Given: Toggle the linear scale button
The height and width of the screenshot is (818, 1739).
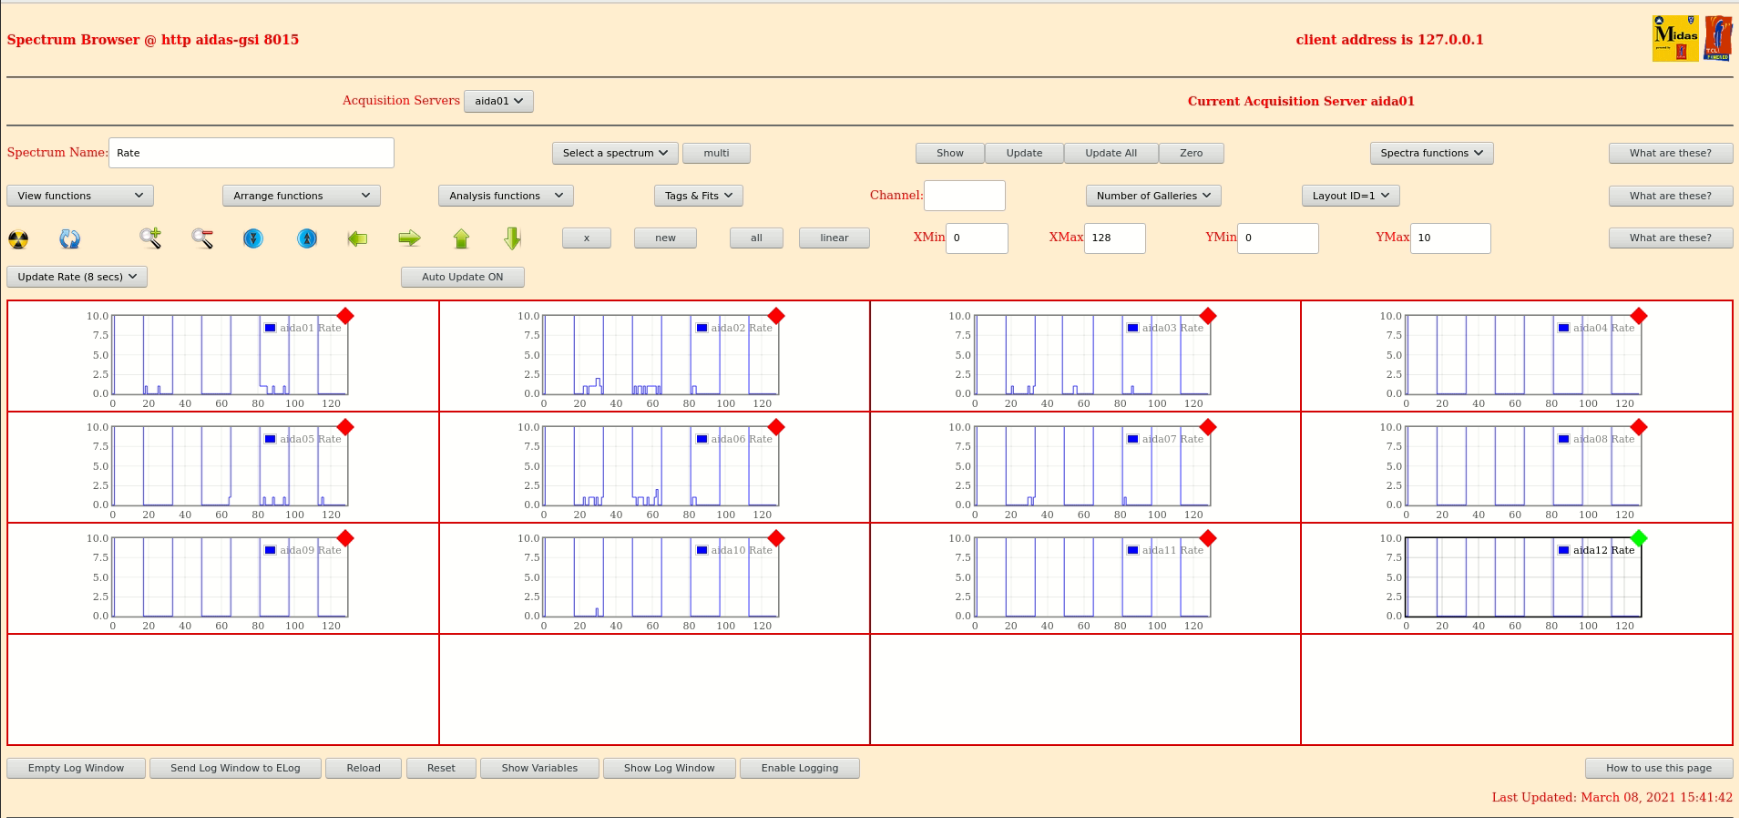Looking at the screenshot, I should pyautogui.click(x=834, y=238).
